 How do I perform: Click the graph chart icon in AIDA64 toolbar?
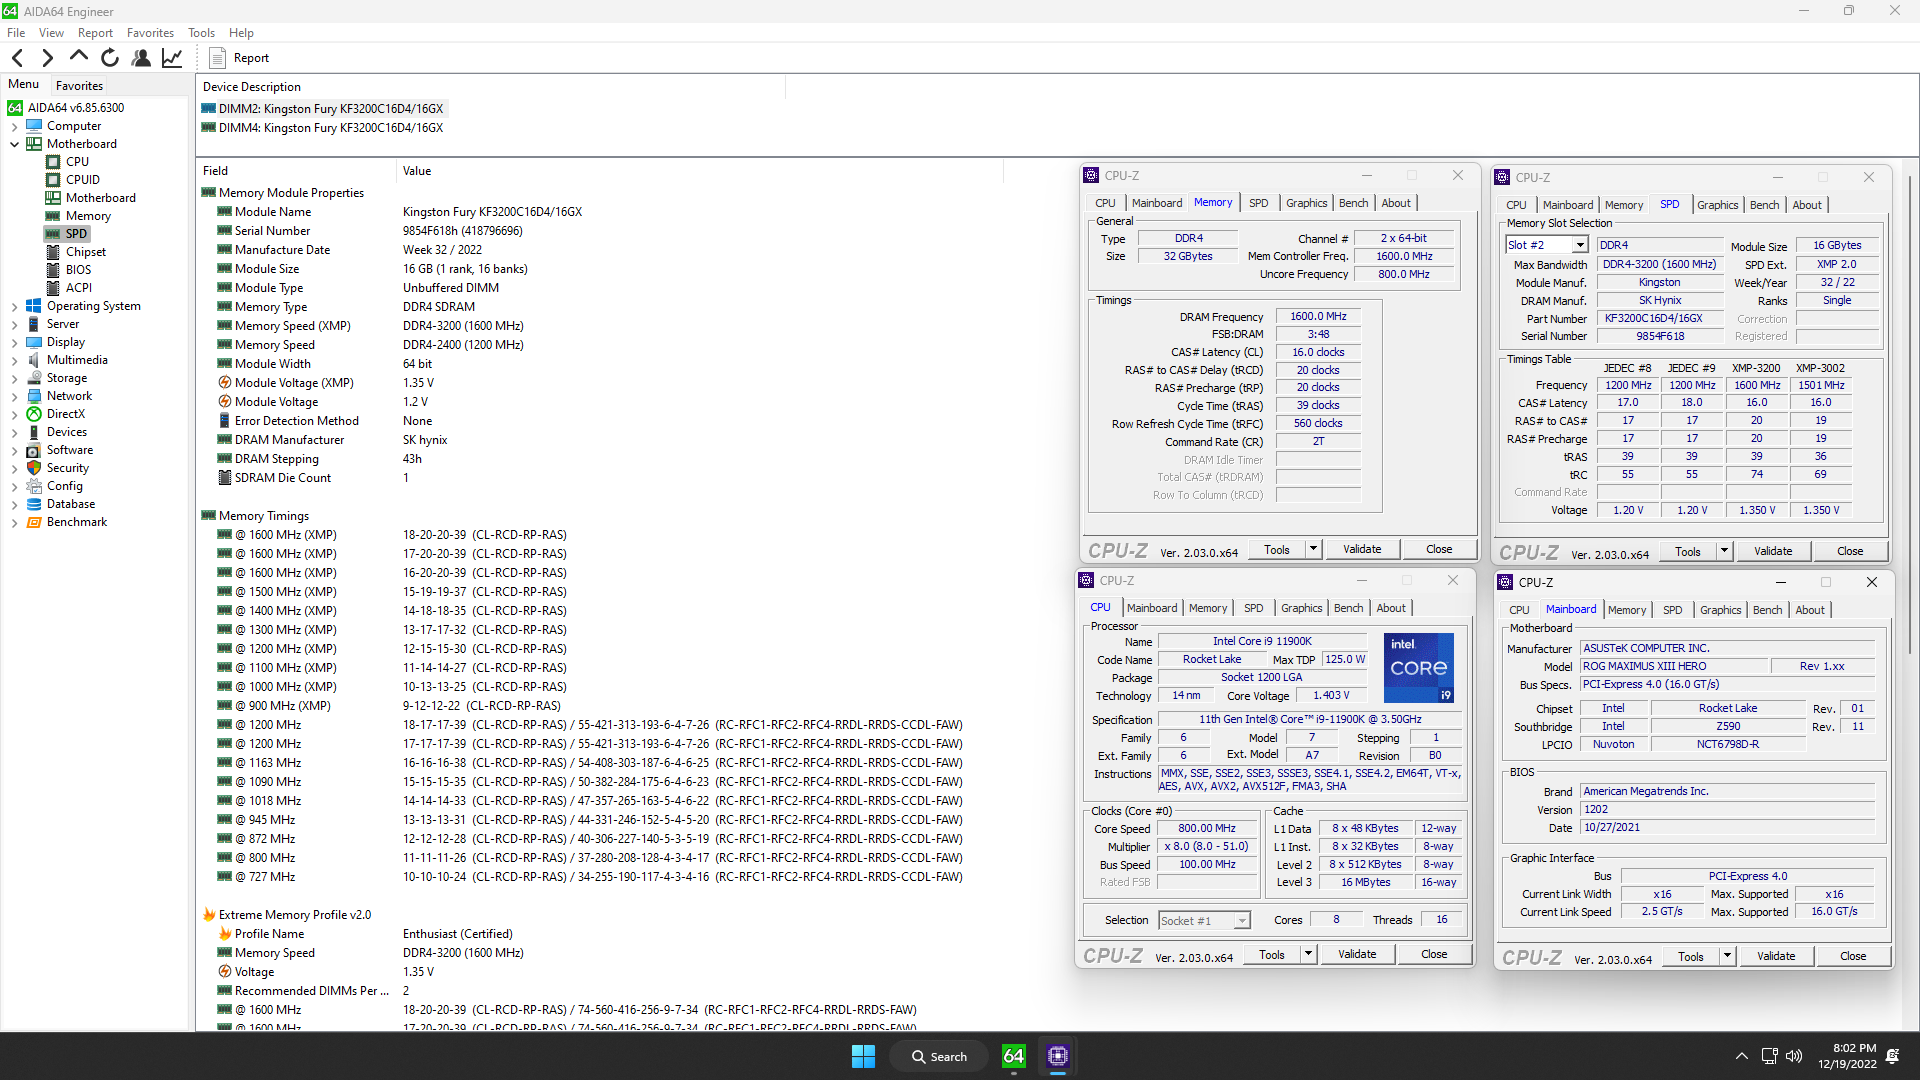pyautogui.click(x=172, y=58)
